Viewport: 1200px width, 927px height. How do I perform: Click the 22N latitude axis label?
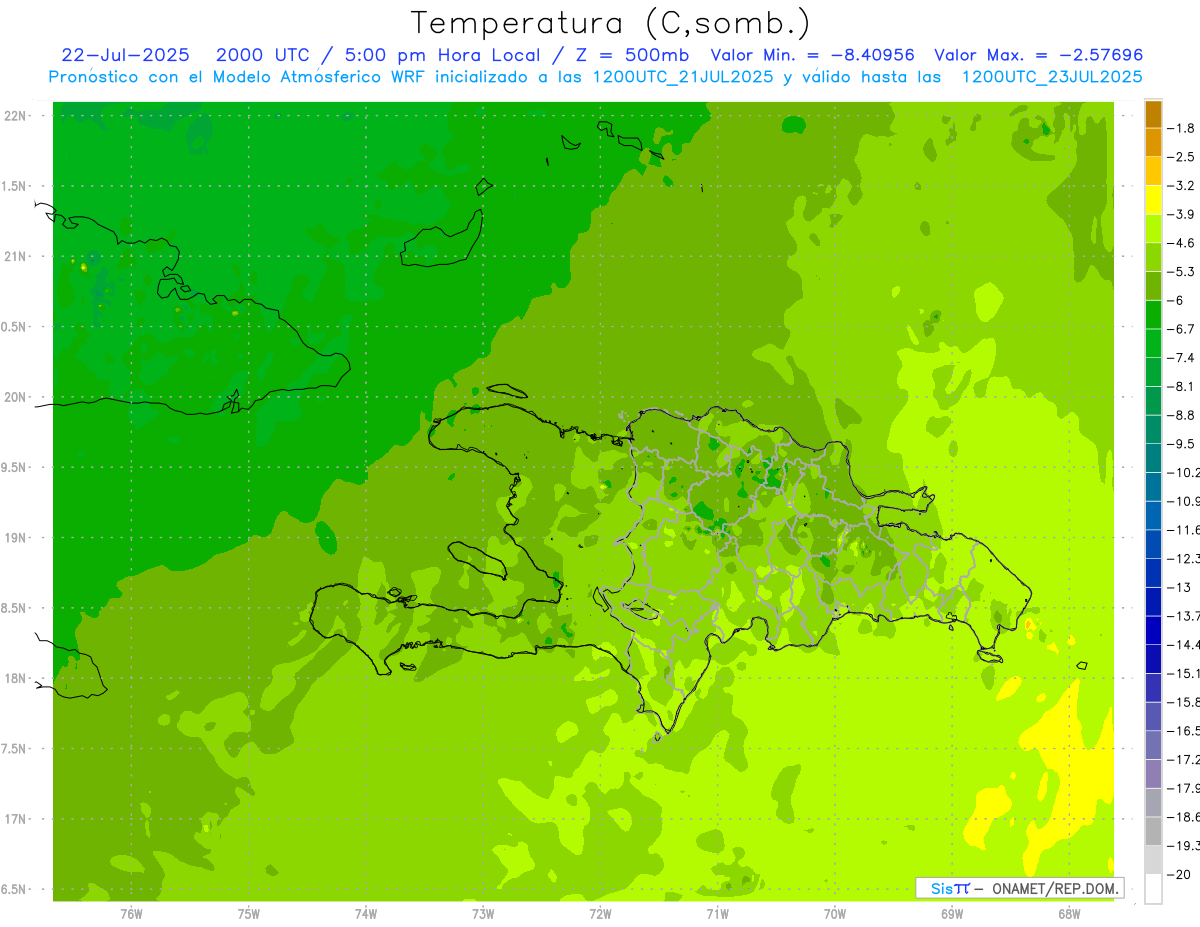point(16,116)
